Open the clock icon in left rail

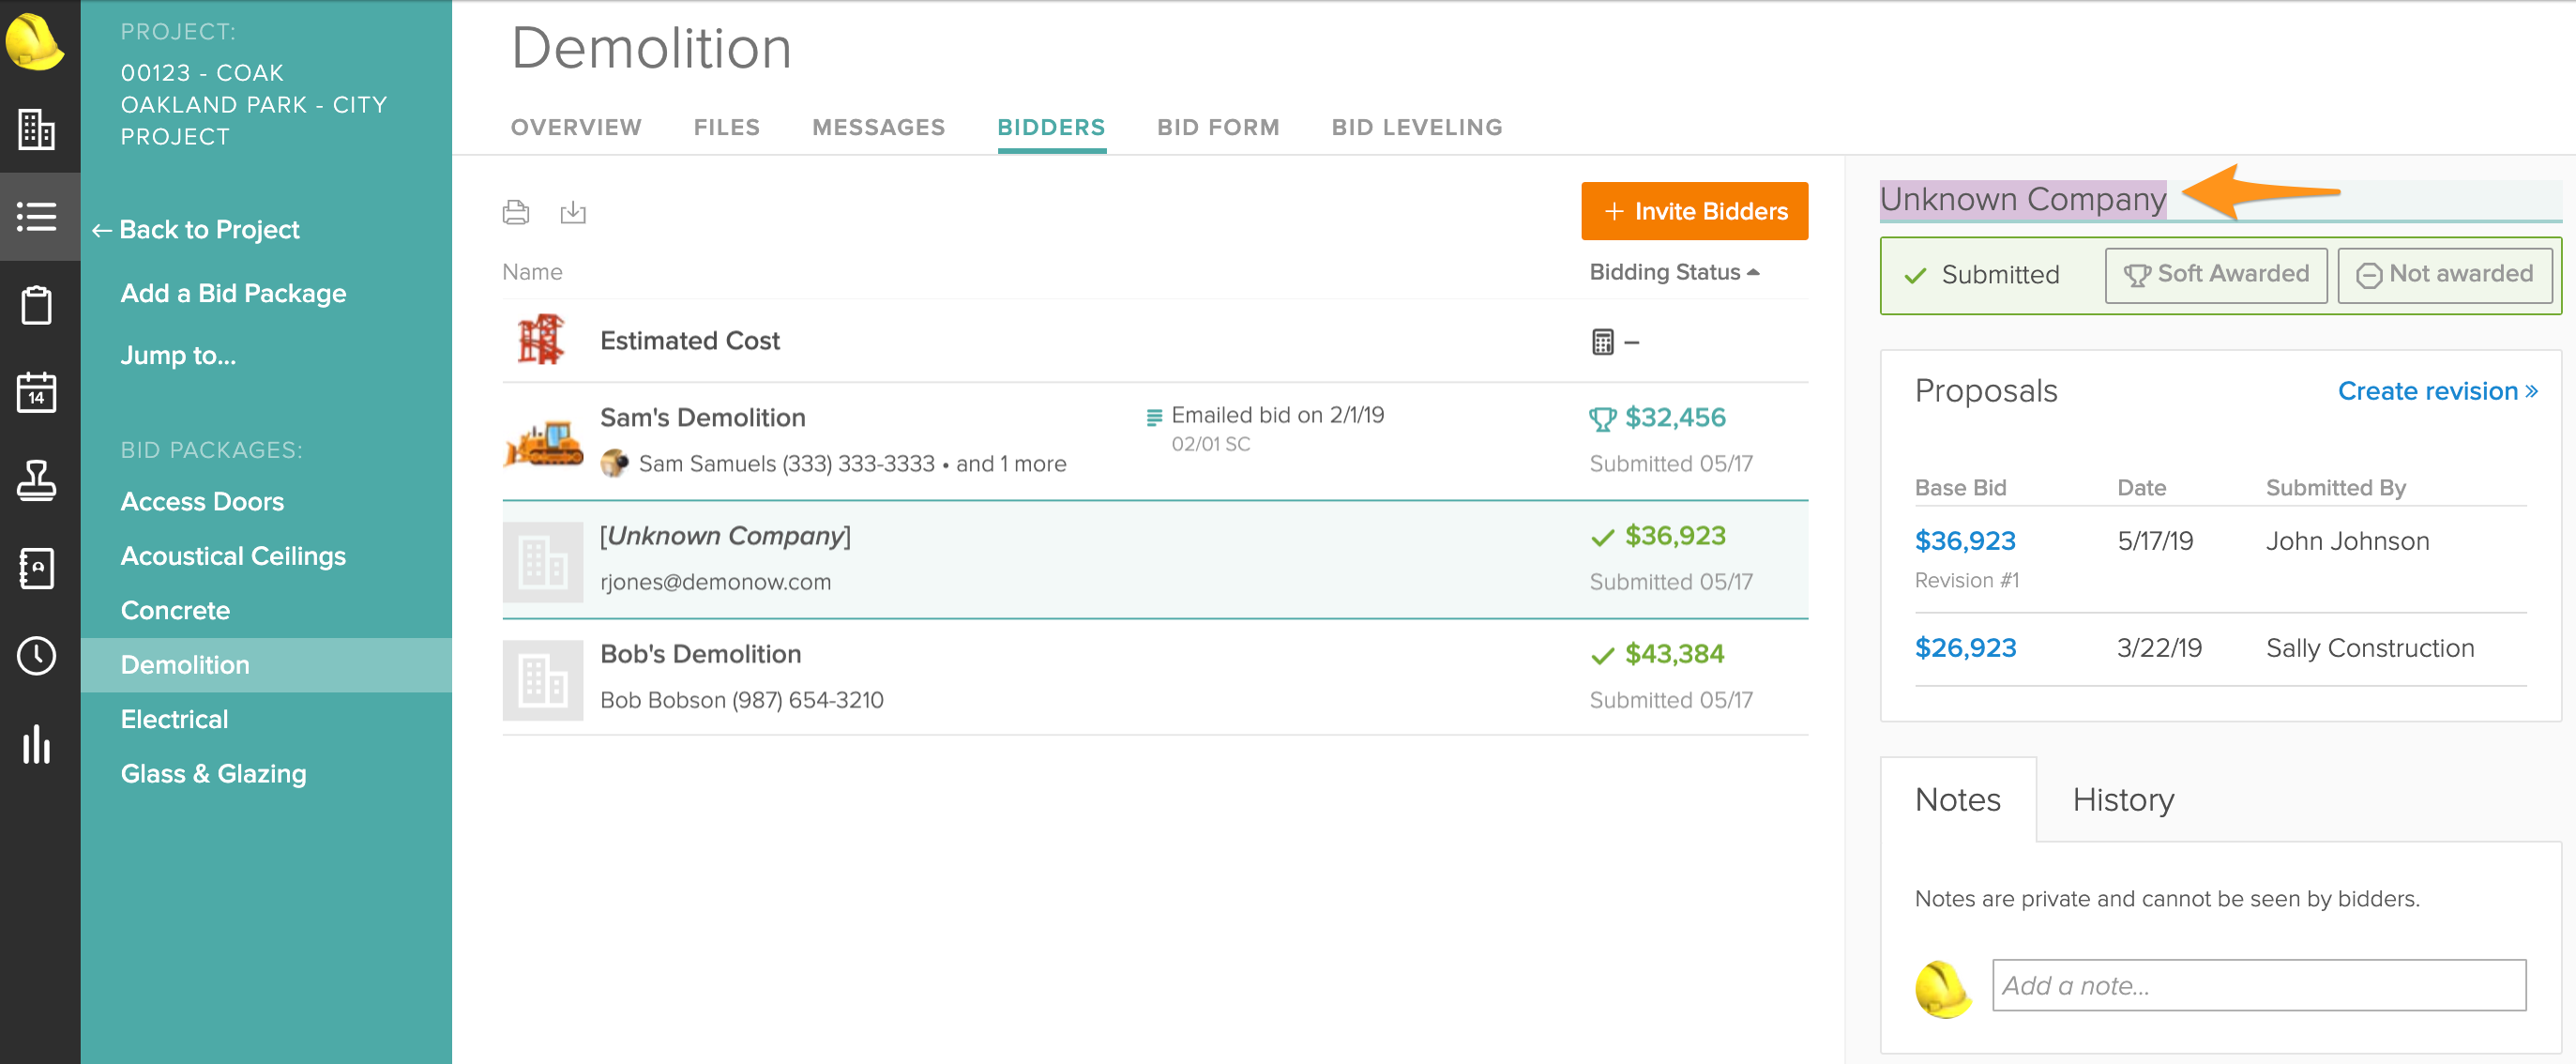[x=37, y=656]
